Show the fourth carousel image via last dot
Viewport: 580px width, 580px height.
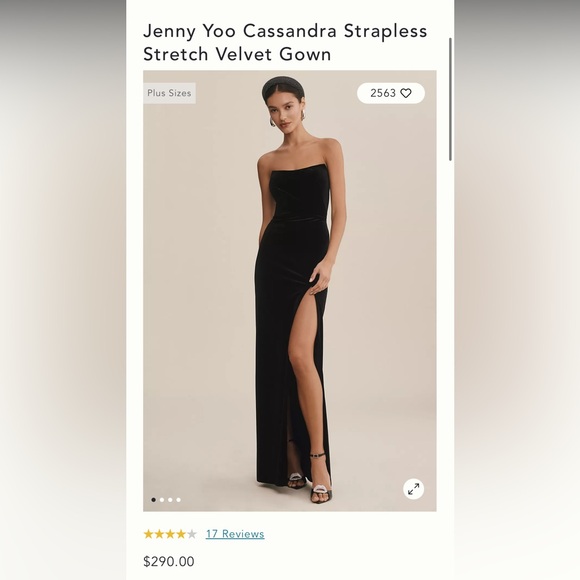click(179, 500)
